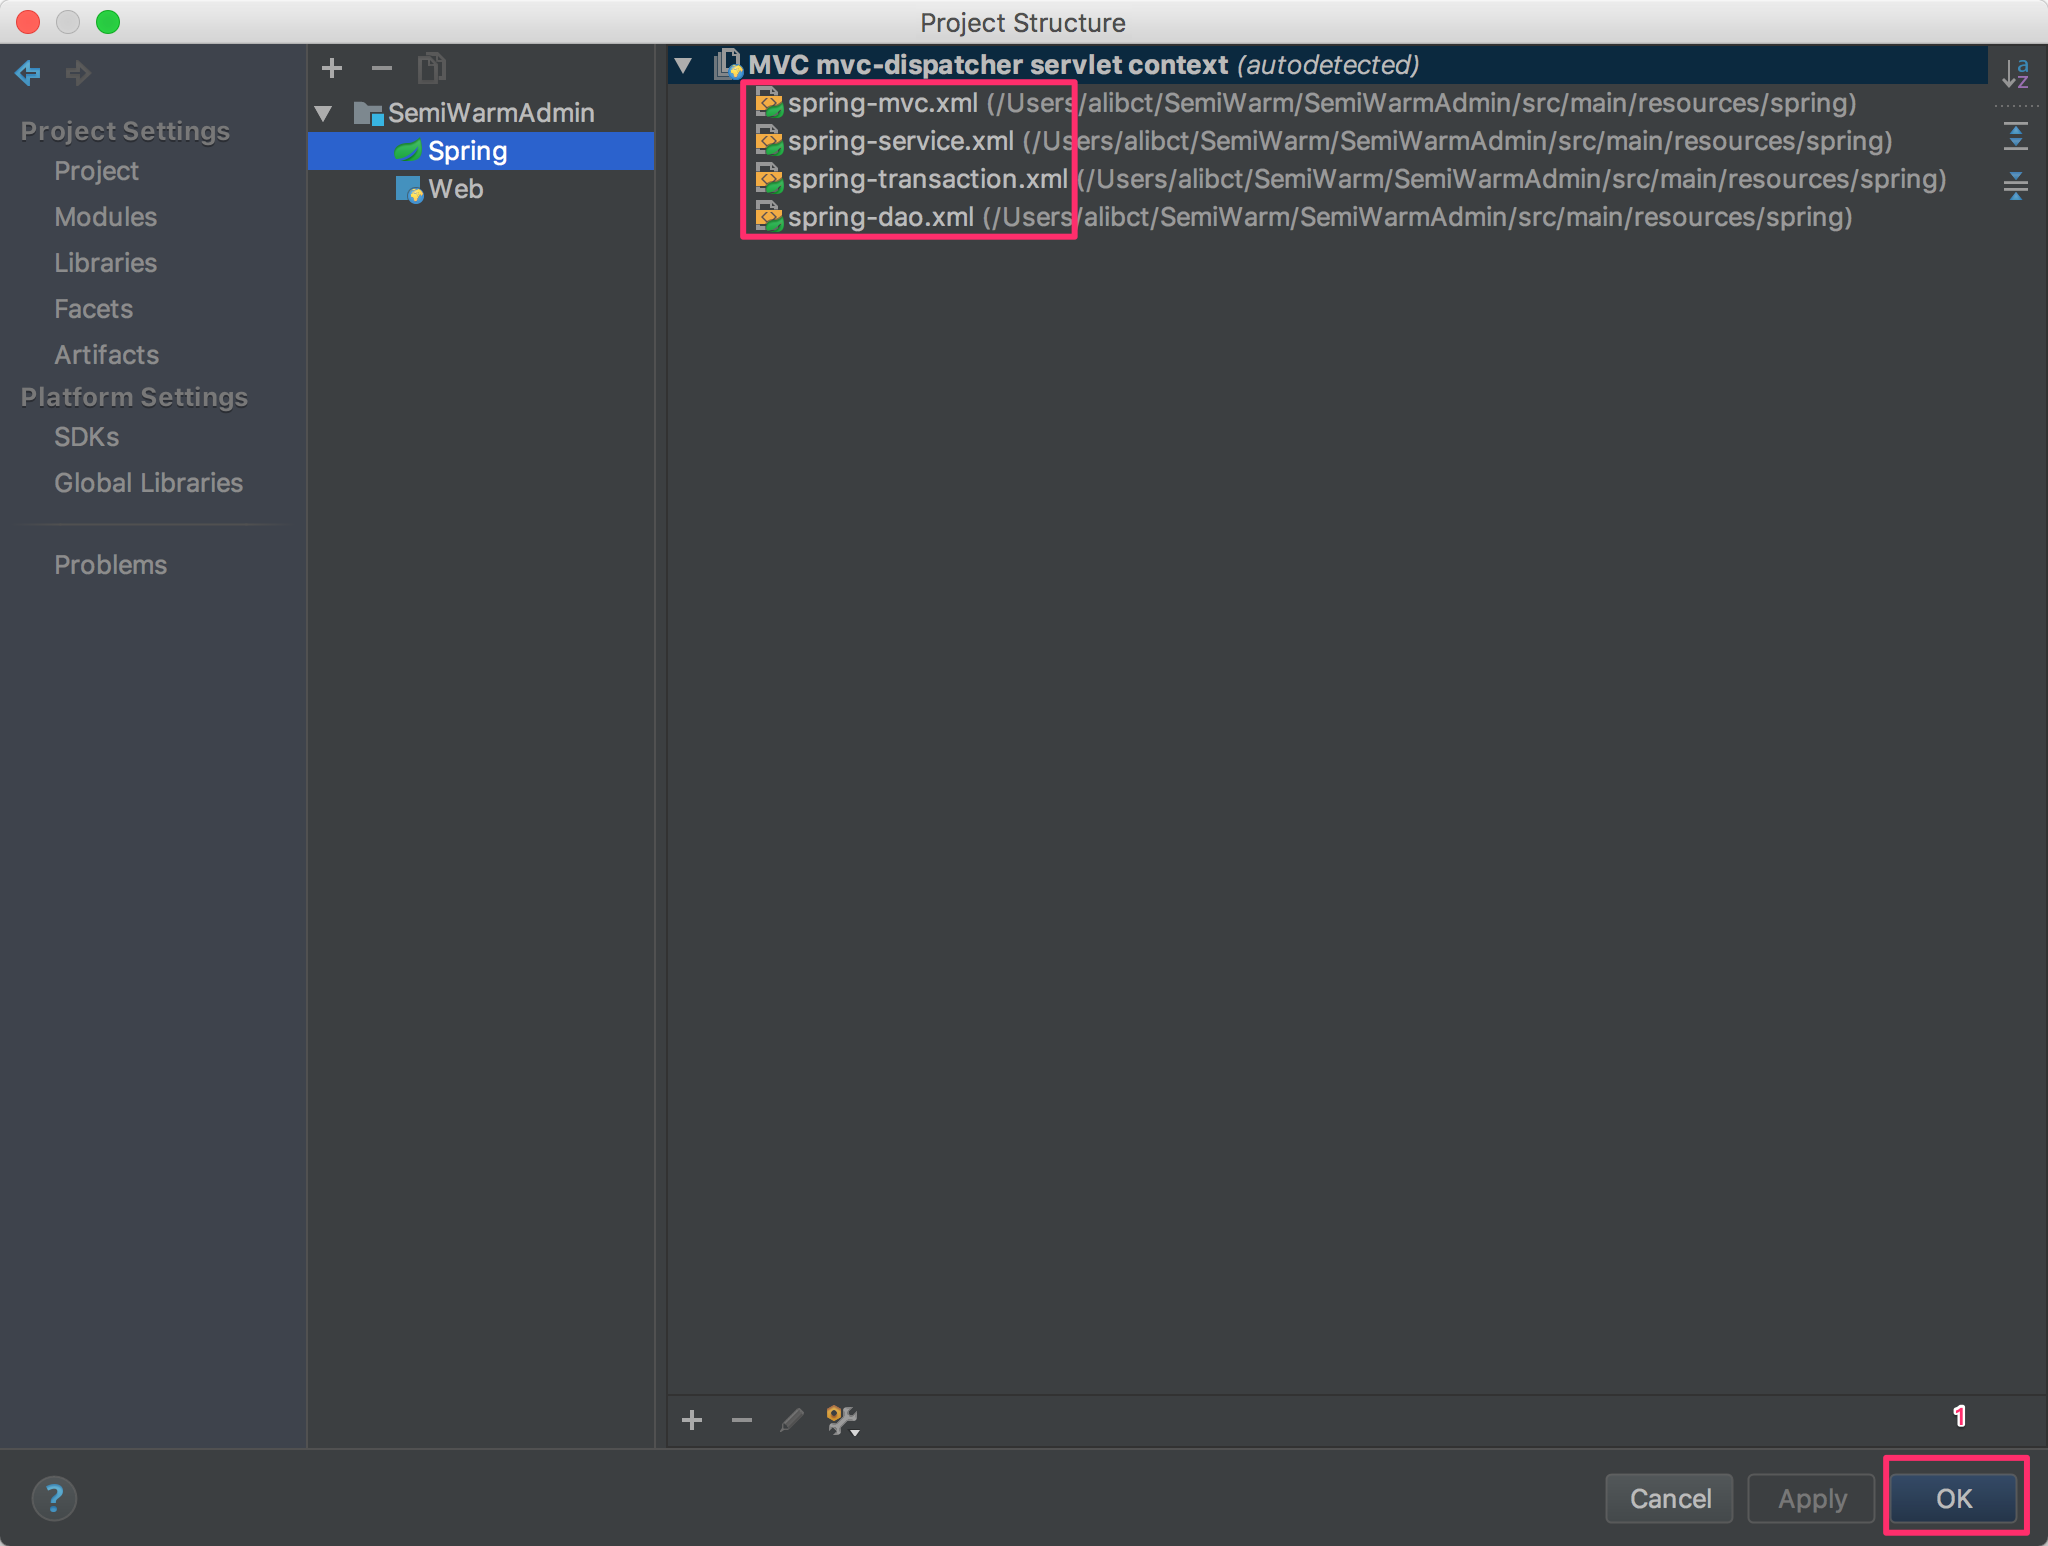This screenshot has height=1546, width=2048.
Task: Select spring-mvc.xml file name
Action: [883, 103]
